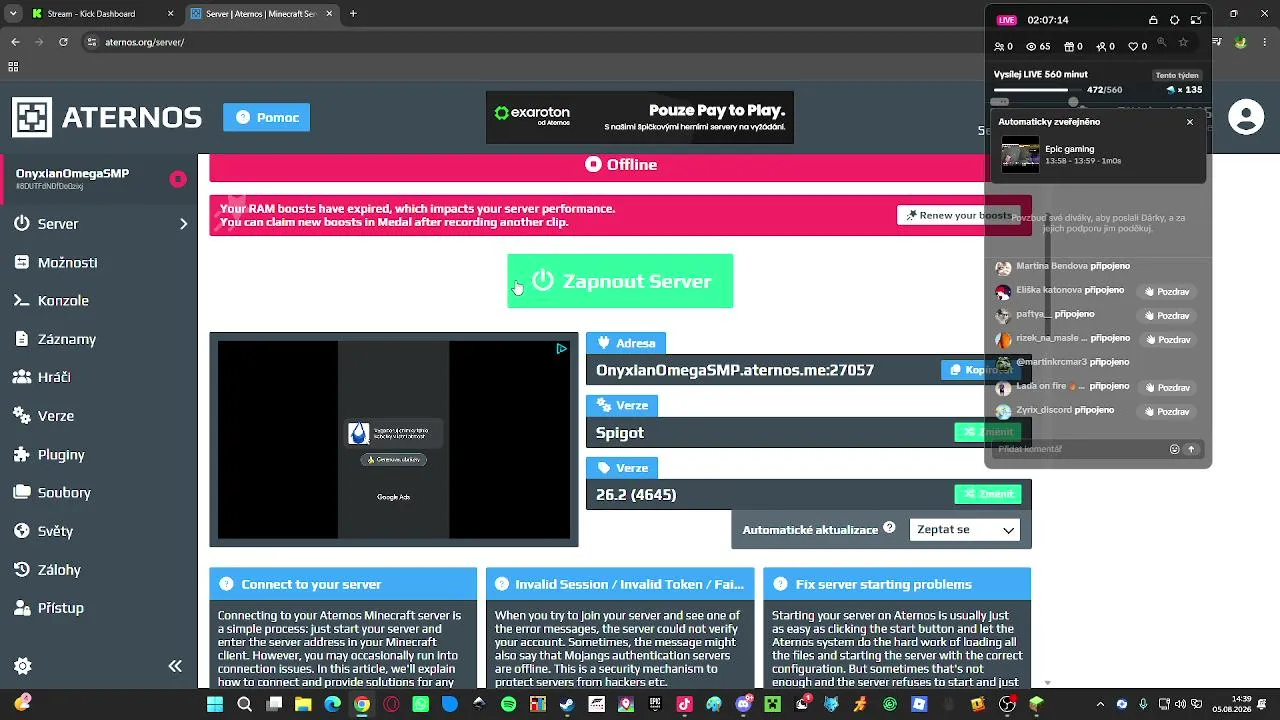The width and height of the screenshot is (1280, 720).
Task: Open Fix server starting problems article
Action: pyautogui.click(x=897, y=584)
